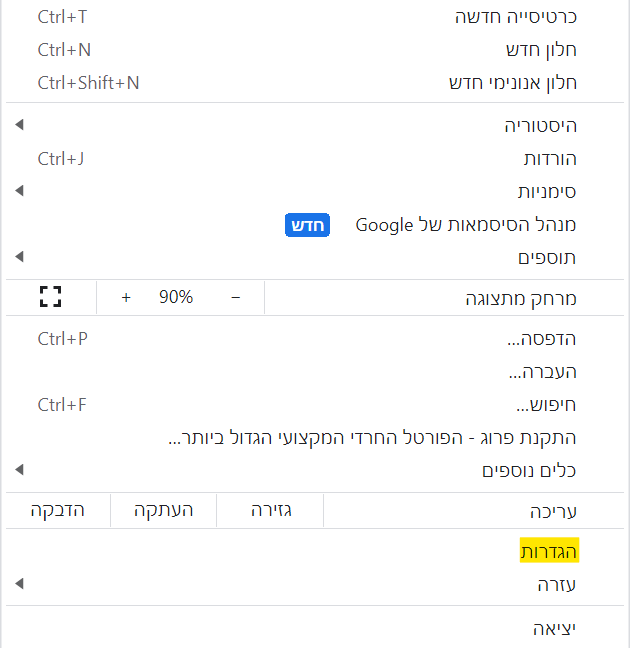The width and height of the screenshot is (630, 648).
Task: Open מנהל הסיסמאות של Google
Action: click(466, 225)
